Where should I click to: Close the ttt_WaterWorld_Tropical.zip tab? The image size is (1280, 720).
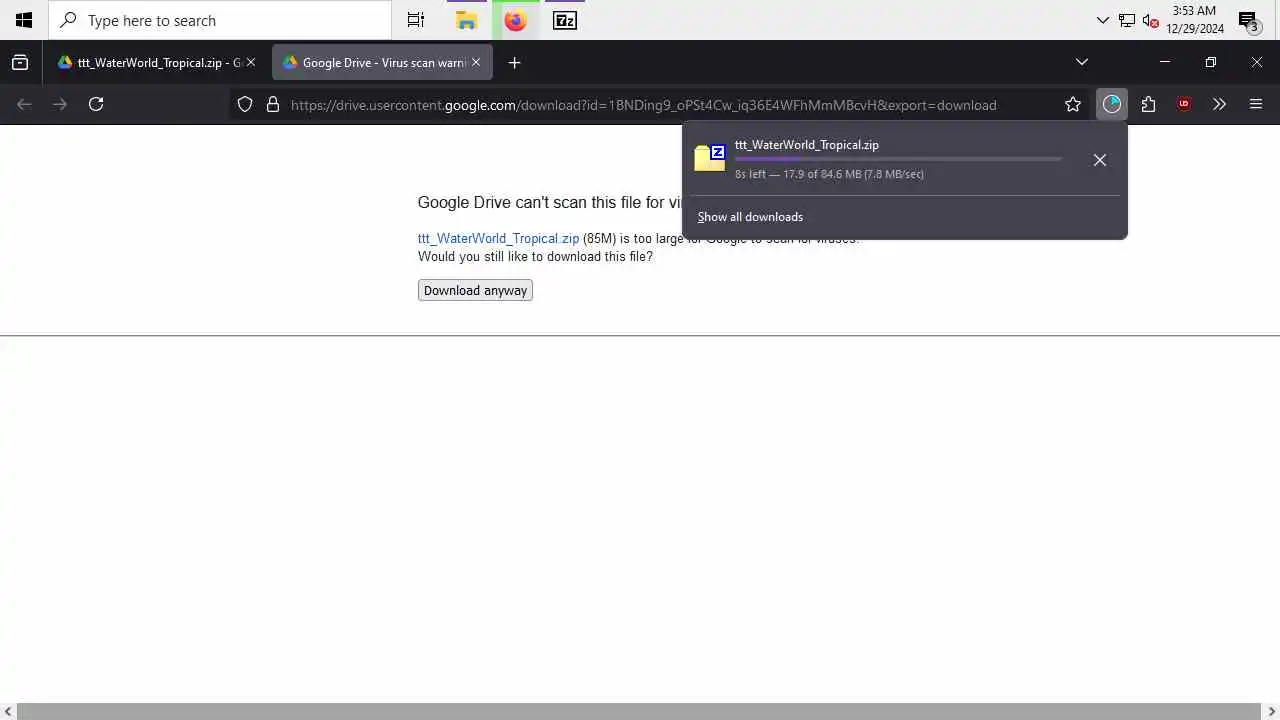(x=251, y=62)
